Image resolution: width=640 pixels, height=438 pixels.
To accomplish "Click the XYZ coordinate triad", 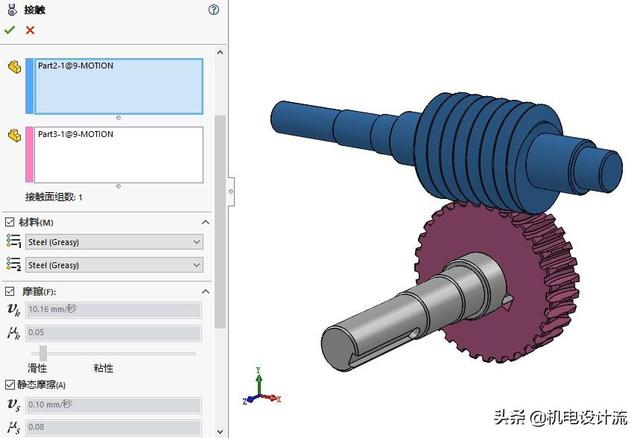I will tap(261, 386).
